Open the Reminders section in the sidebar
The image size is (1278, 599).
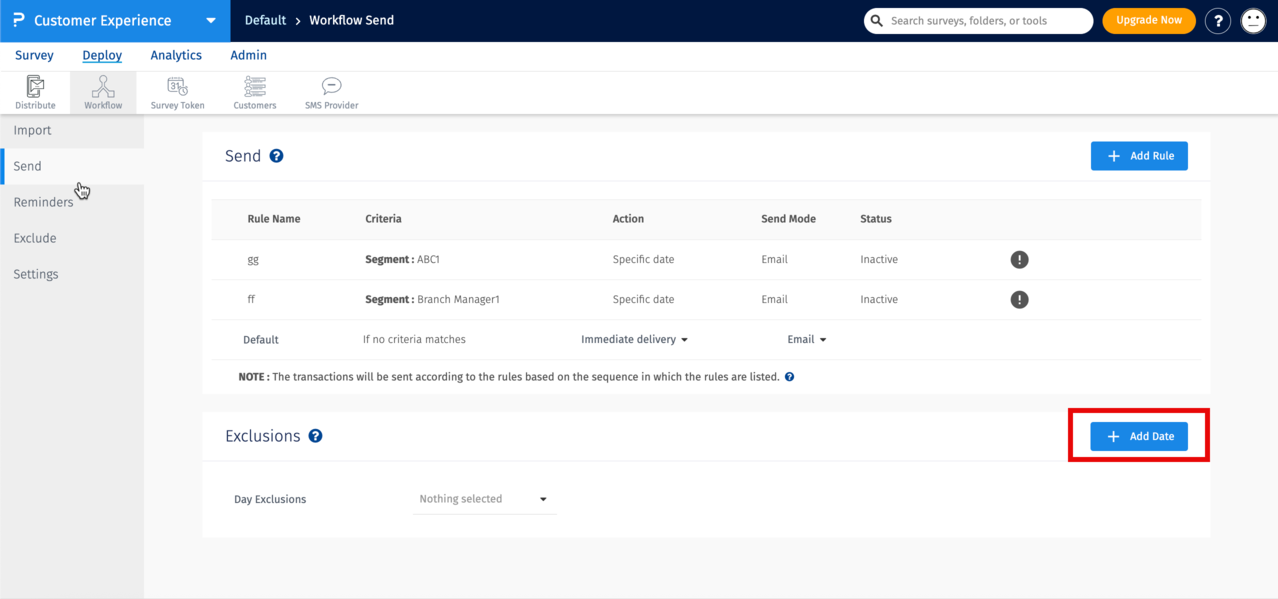[44, 201]
